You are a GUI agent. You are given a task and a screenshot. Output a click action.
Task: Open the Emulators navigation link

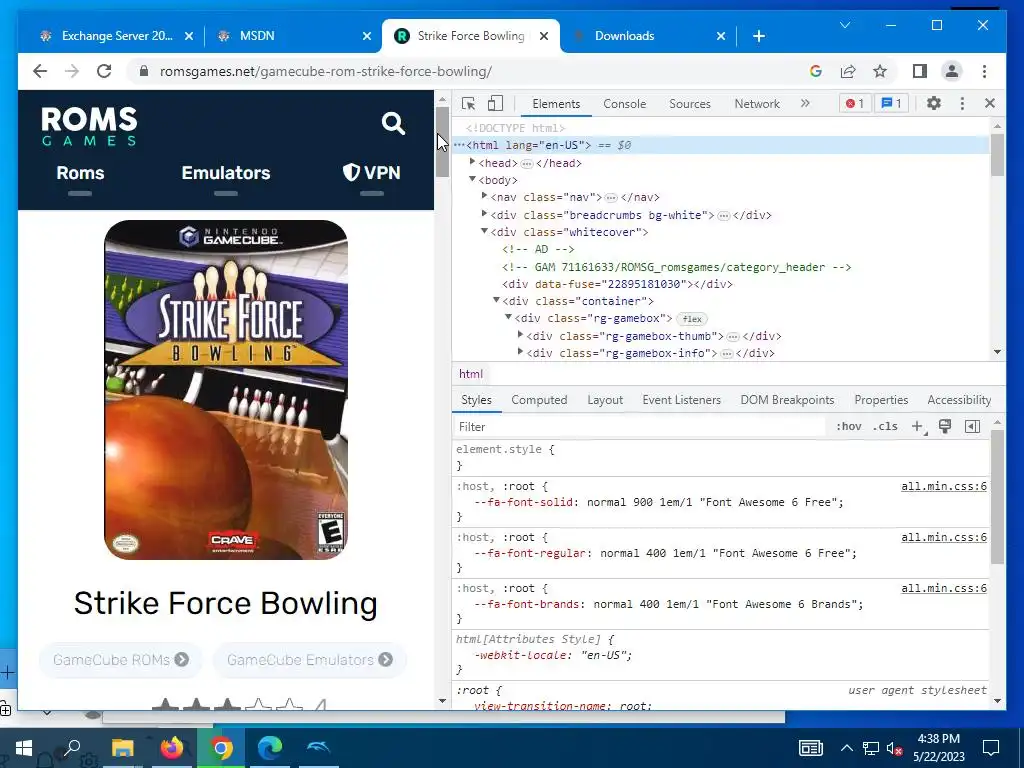point(226,173)
